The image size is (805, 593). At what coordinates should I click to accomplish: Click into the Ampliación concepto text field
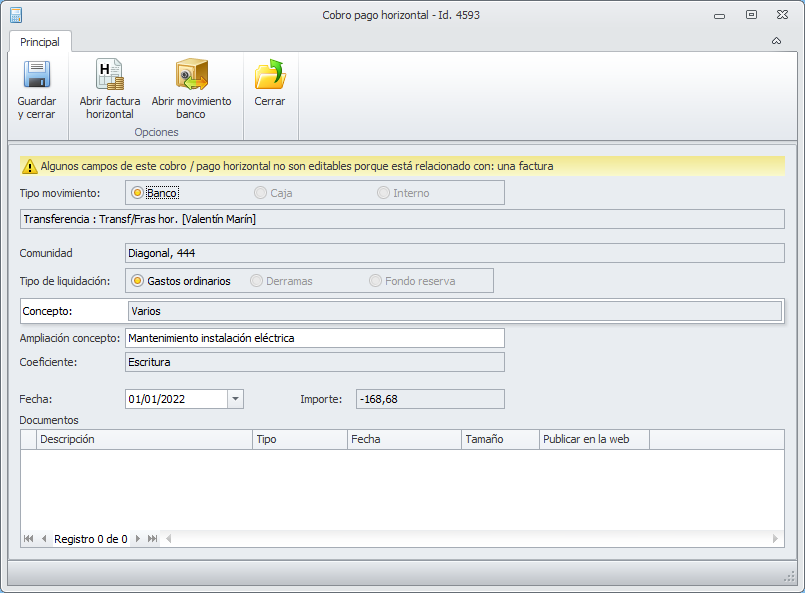pyautogui.click(x=314, y=338)
